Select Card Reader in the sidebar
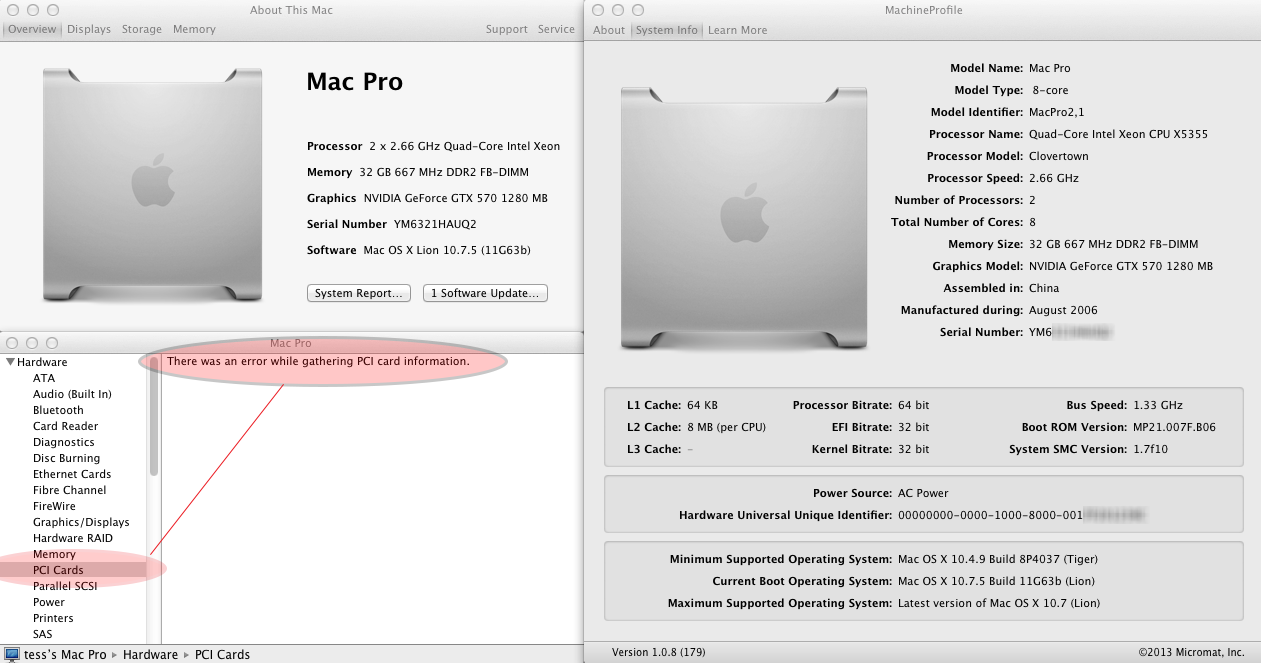 pos(65,426)
